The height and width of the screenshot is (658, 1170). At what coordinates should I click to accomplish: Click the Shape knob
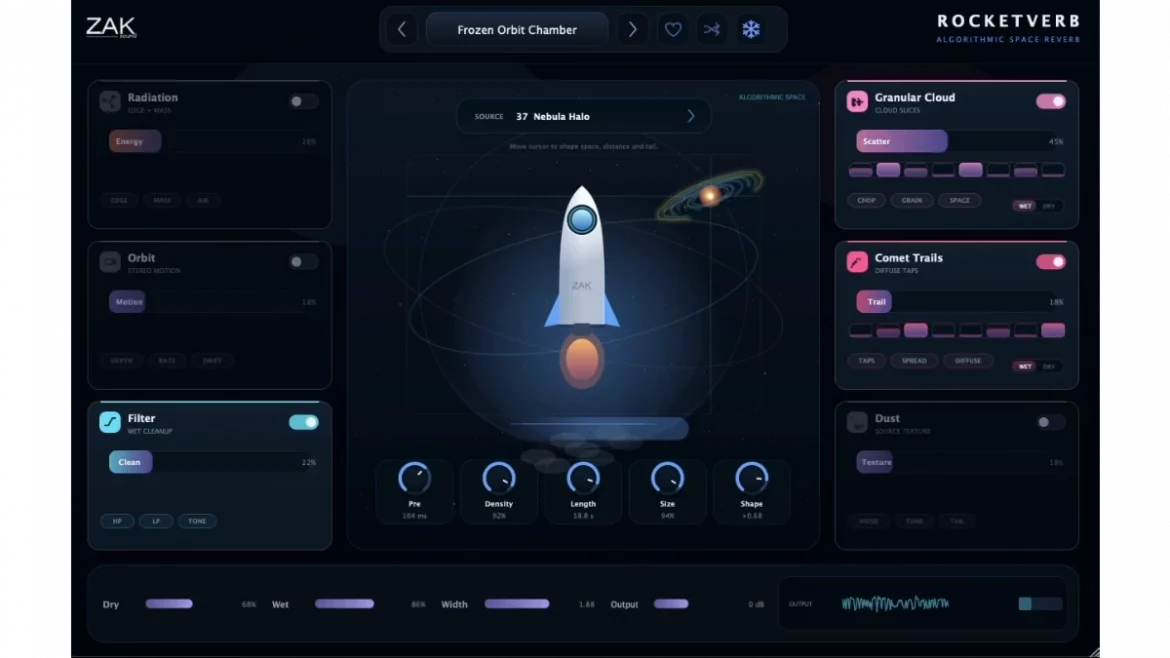tap(751, 479)
